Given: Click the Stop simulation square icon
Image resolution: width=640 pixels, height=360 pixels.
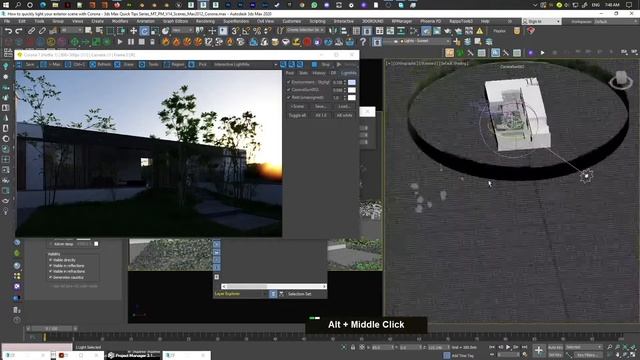Looking at the screenshot, I should (142, 42).
